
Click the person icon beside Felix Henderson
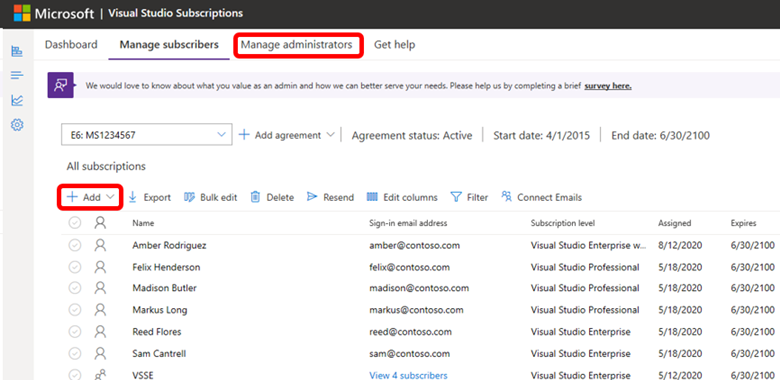100,267
